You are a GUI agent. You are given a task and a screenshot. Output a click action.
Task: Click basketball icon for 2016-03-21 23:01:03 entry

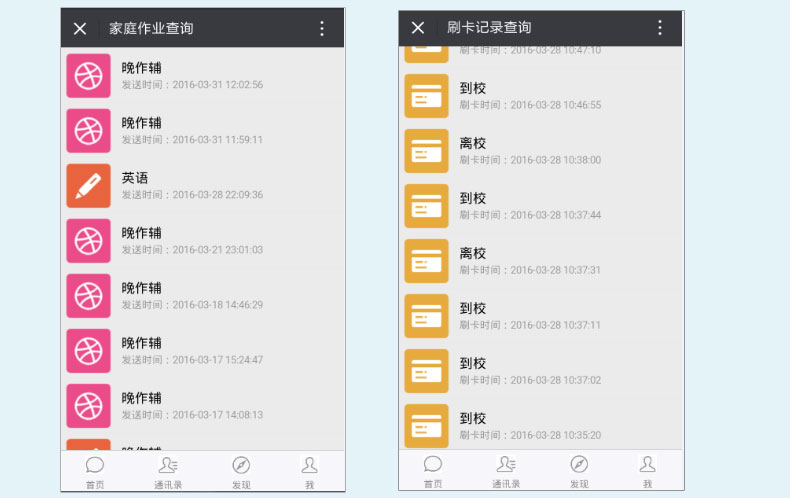[89, 240]
